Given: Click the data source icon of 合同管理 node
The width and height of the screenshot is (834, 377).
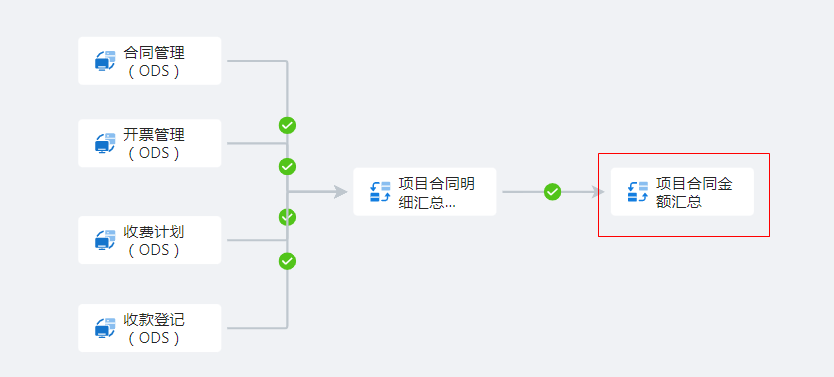Looking at the screenshot, I should 105,61.
